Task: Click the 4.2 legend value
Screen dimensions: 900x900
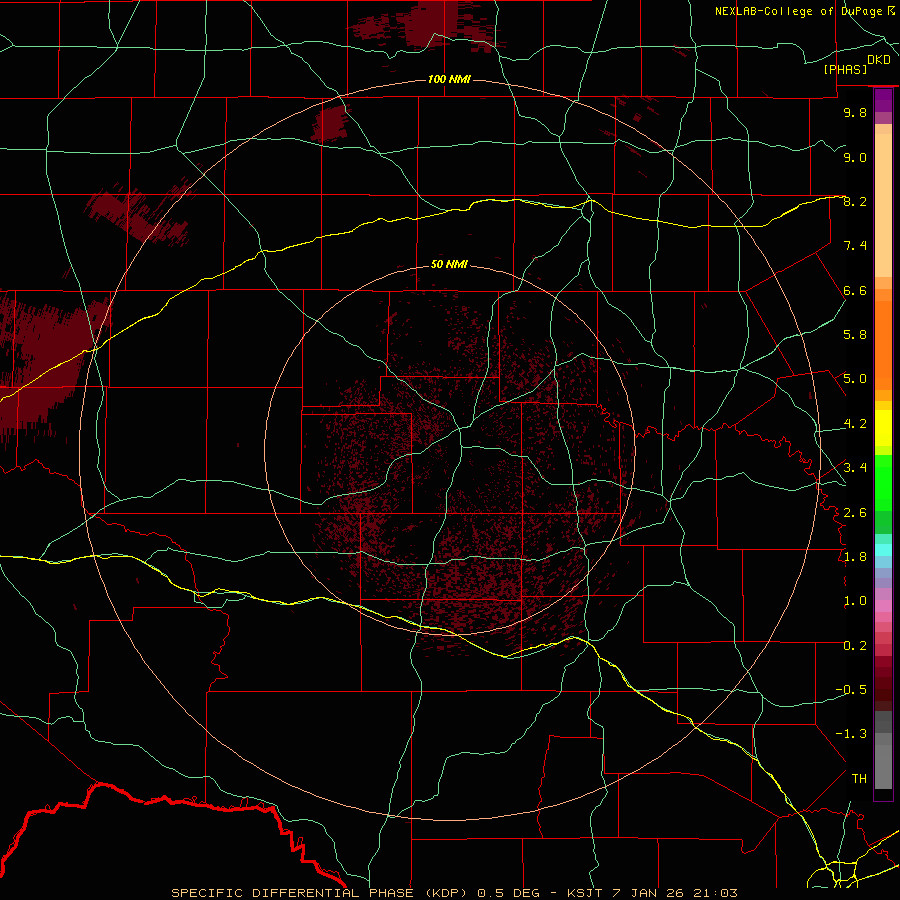Action: point(855,424)
